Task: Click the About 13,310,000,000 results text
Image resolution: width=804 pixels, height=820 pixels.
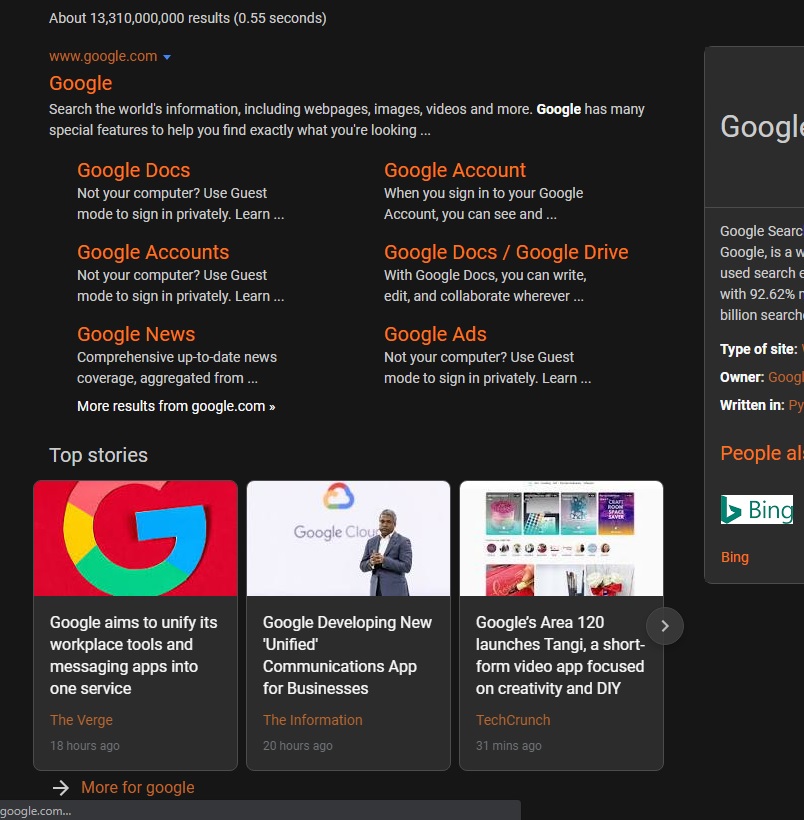Action: [x=188, y=18]
